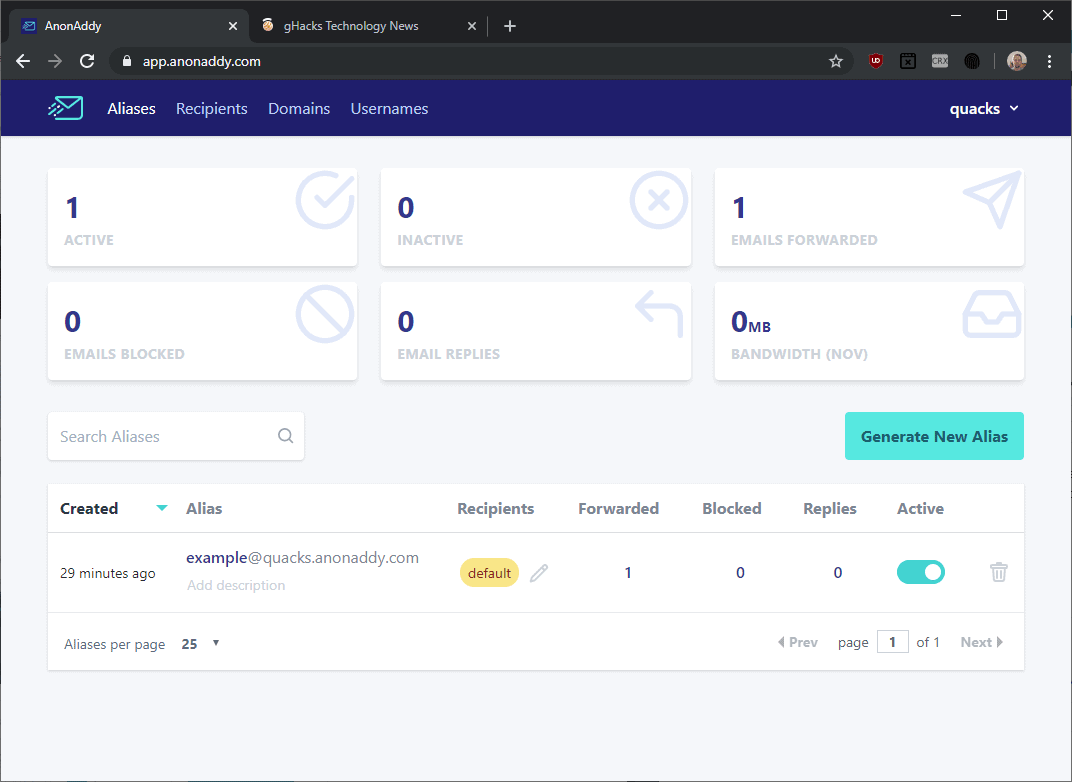
Task: Click the pencil icon to edit recipients
Action: point(539,573)
